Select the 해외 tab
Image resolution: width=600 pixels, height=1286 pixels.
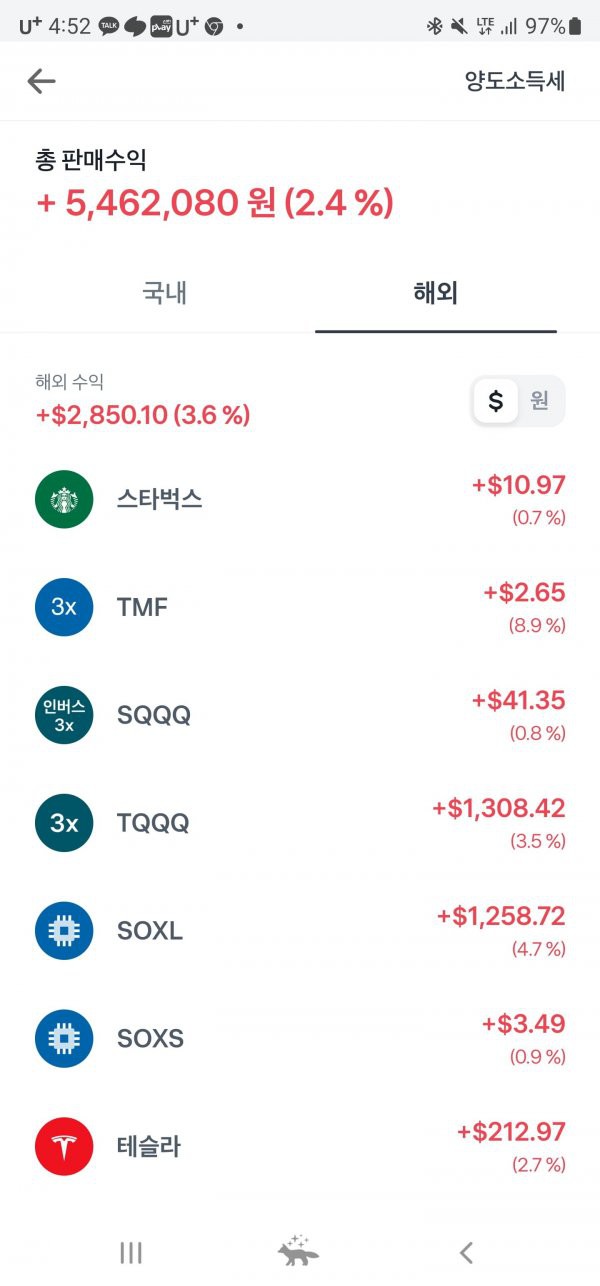point(435,293)
